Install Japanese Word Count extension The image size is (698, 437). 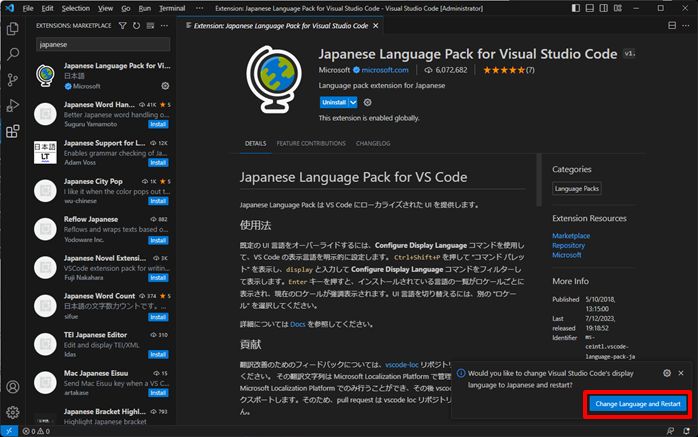(x=158, y=317)
